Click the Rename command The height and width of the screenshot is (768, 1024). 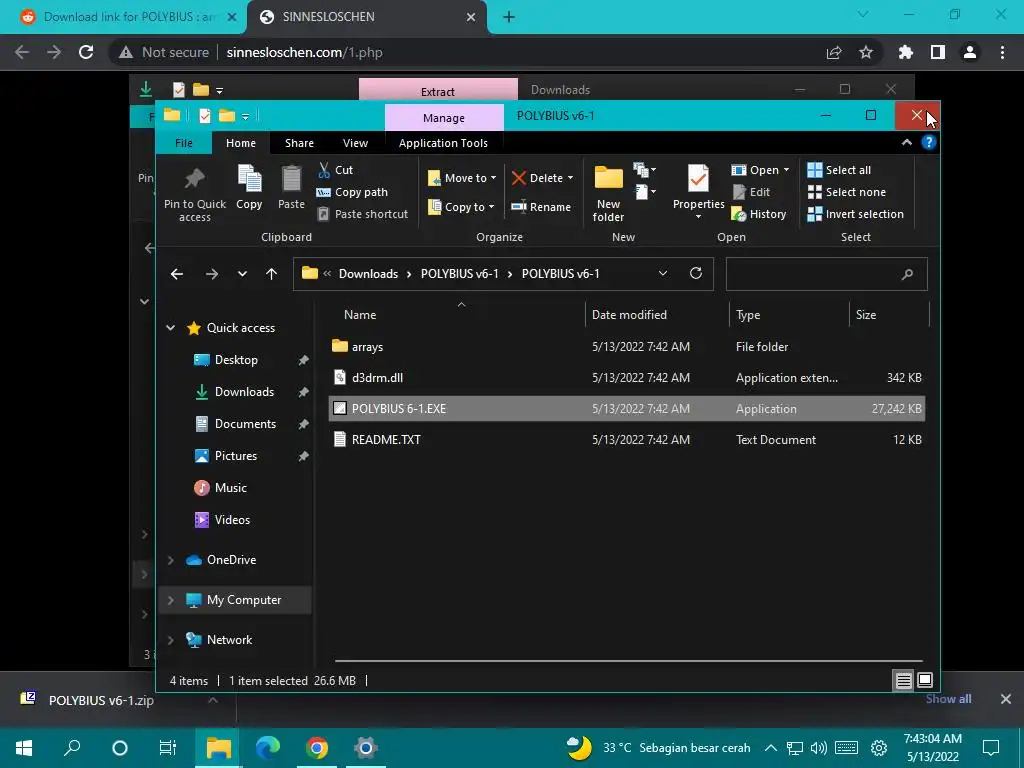pos(541,207)
